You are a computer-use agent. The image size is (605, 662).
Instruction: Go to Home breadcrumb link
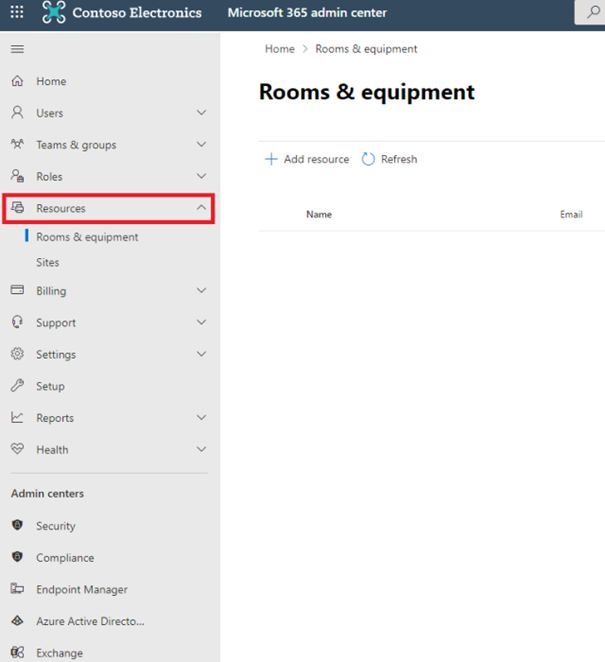coord(279,49)
